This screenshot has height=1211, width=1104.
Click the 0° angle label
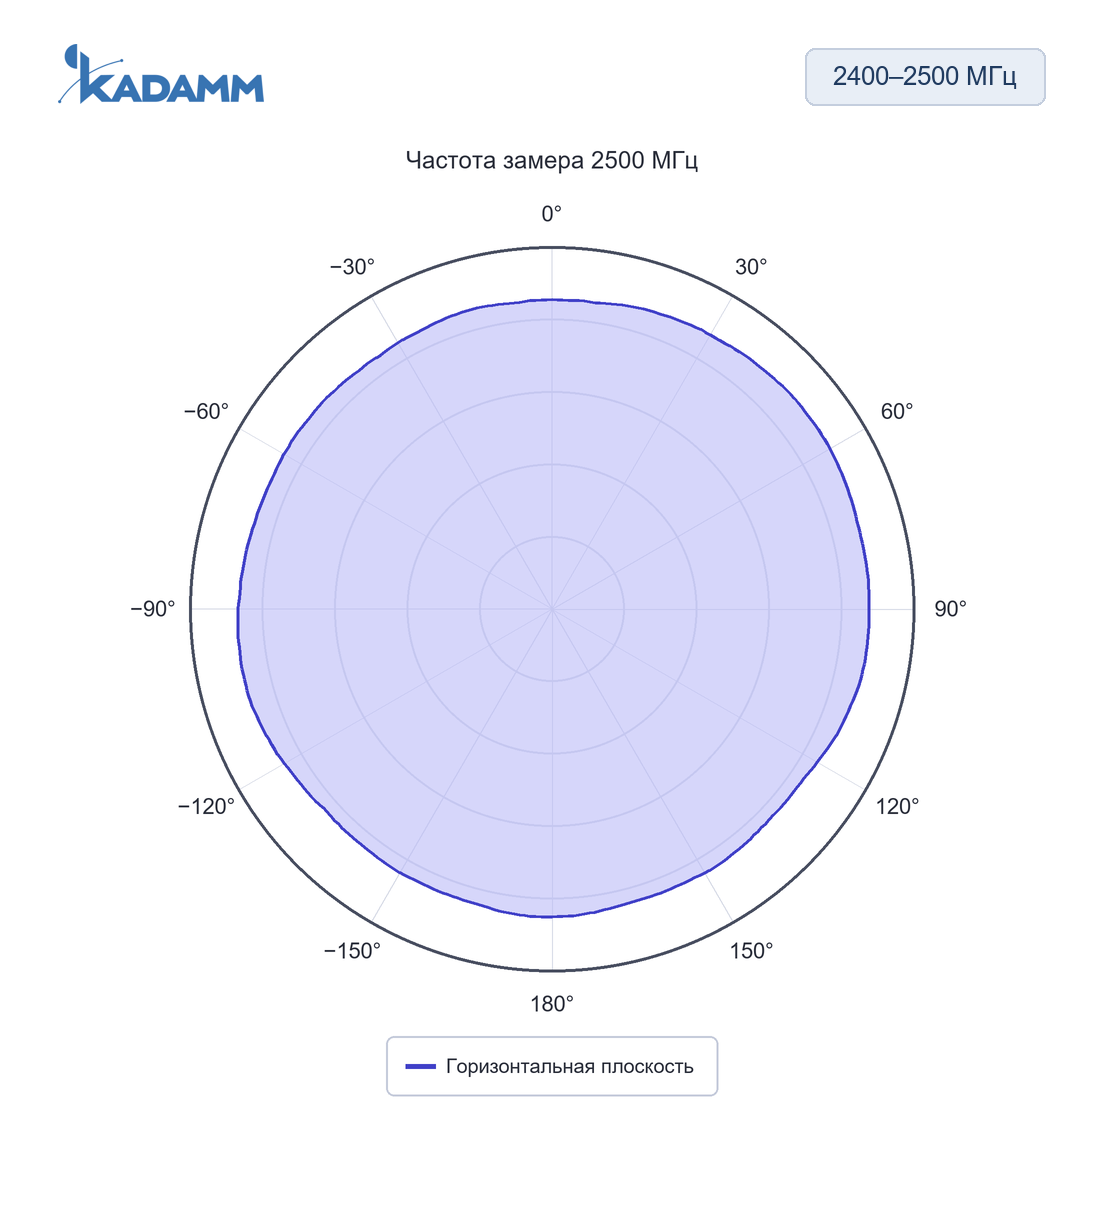pos(552,214)
